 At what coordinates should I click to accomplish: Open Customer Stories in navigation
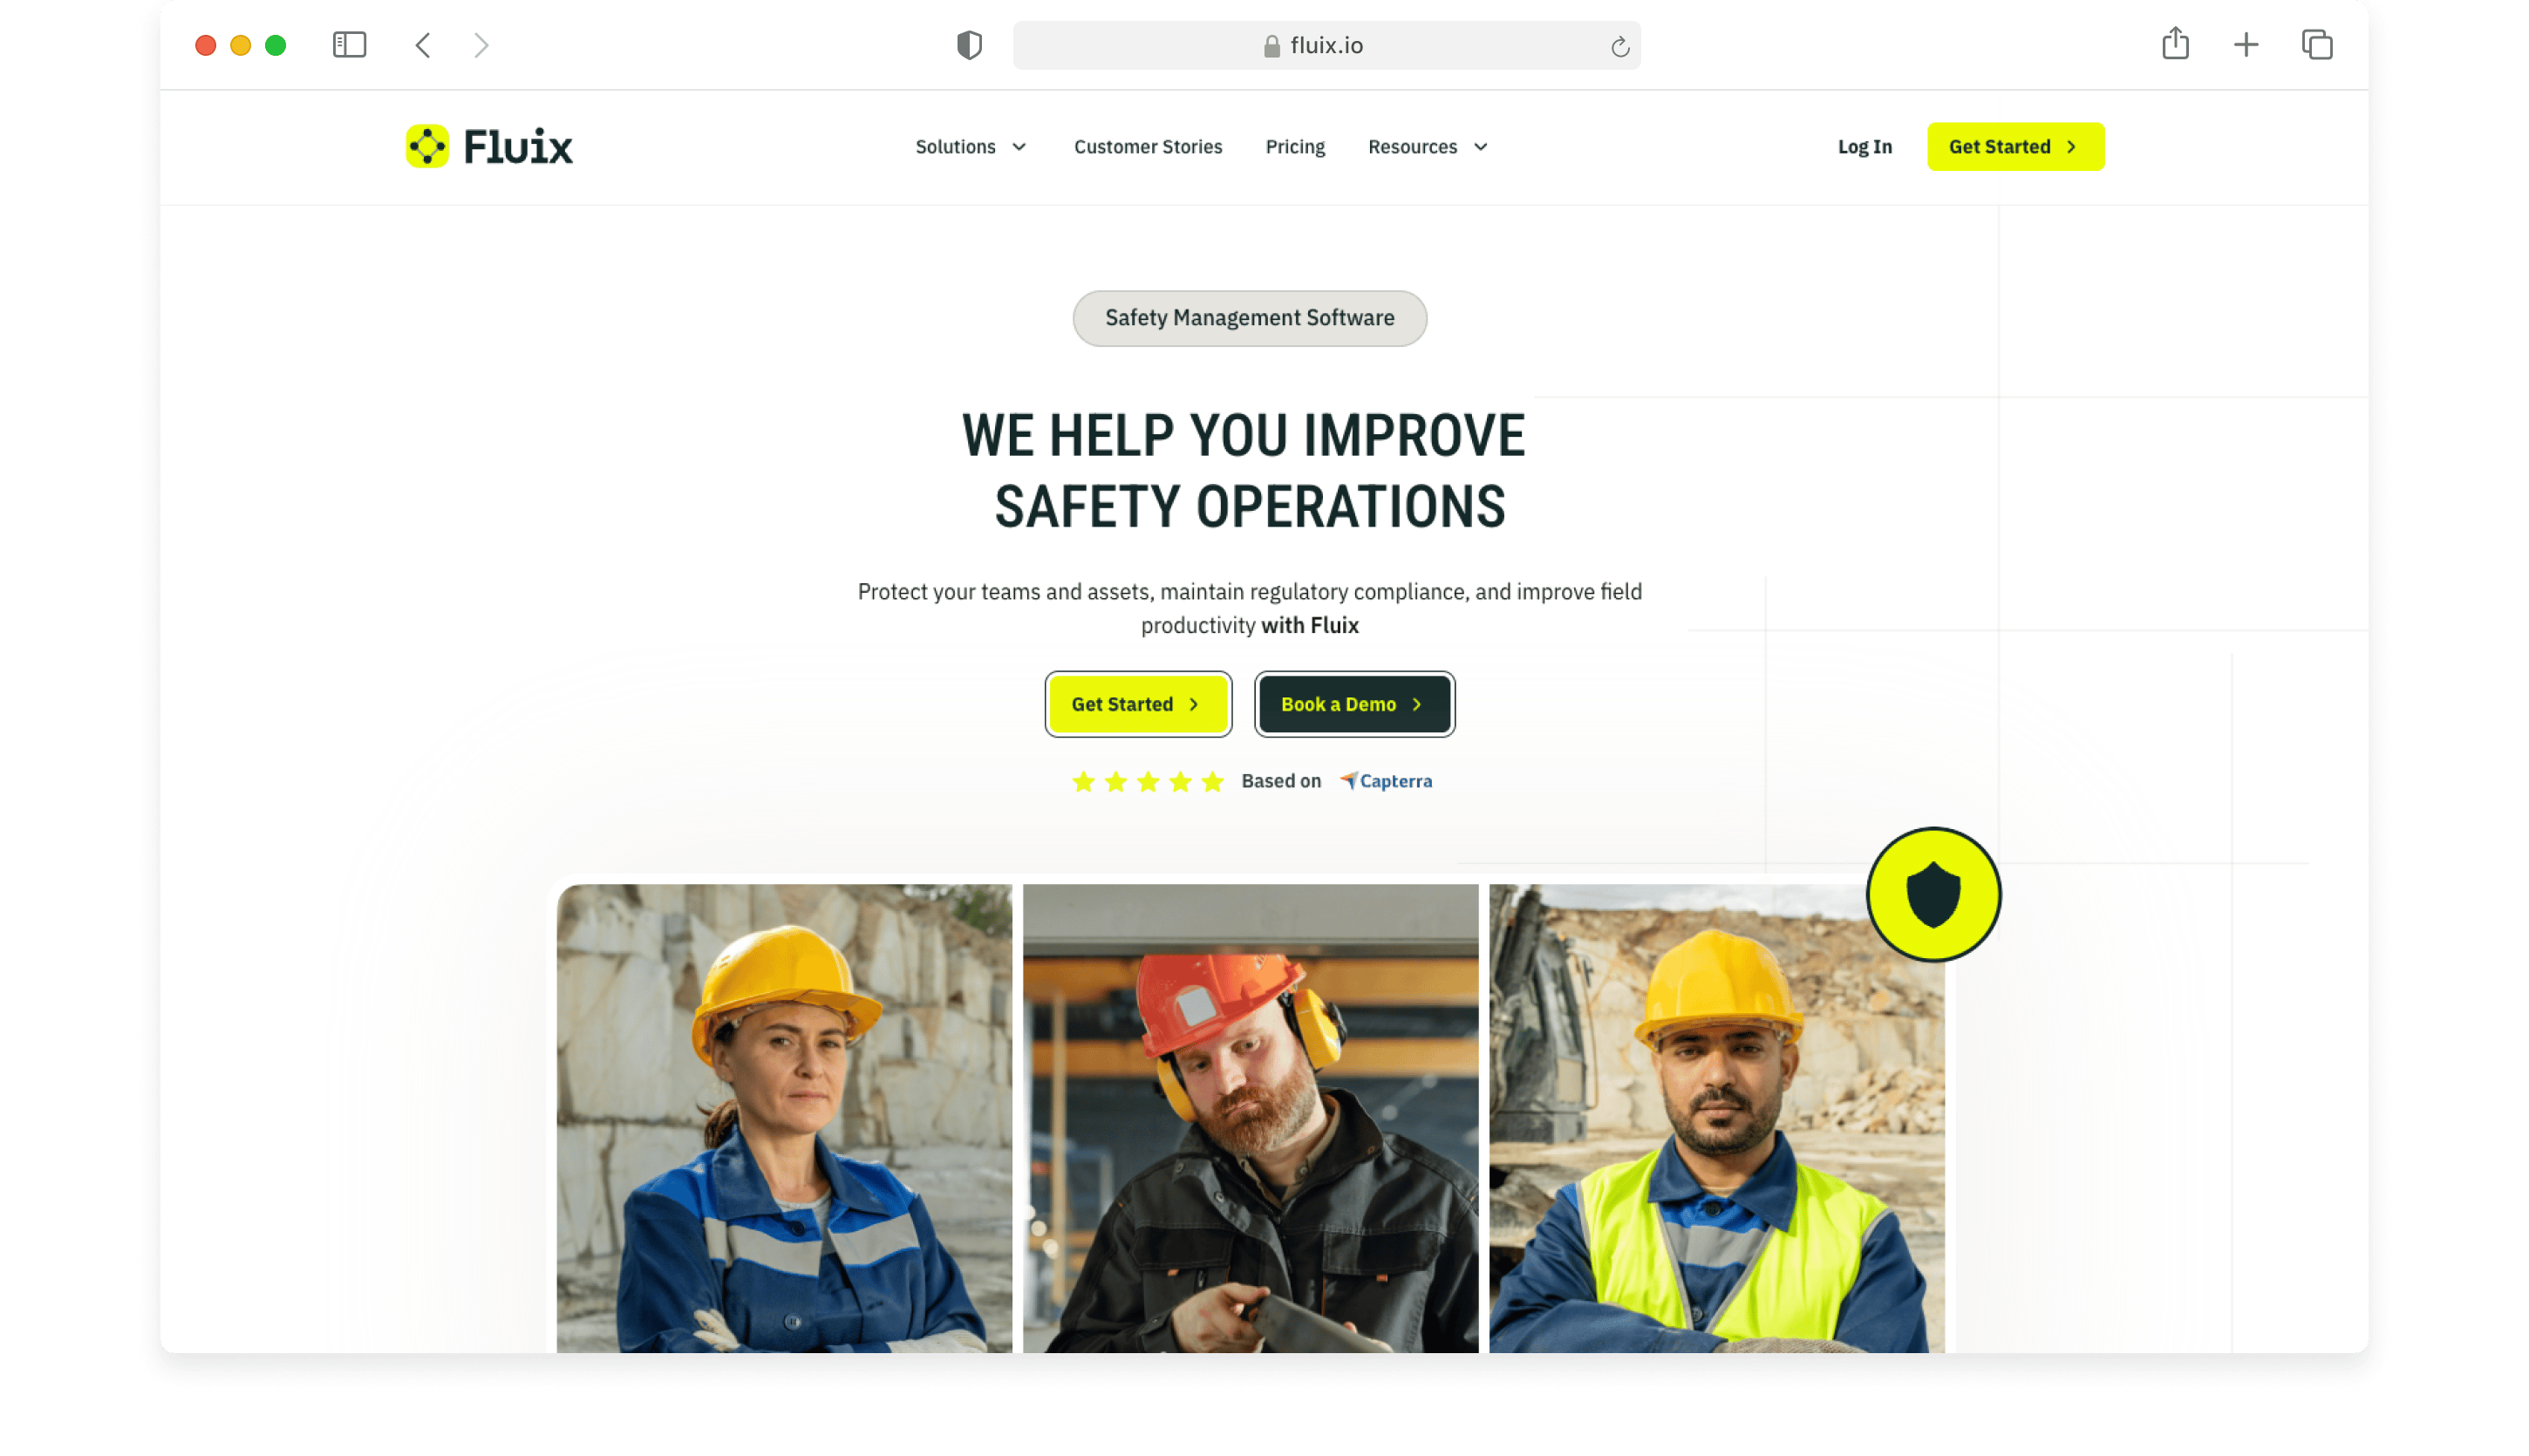[1148, 147]
